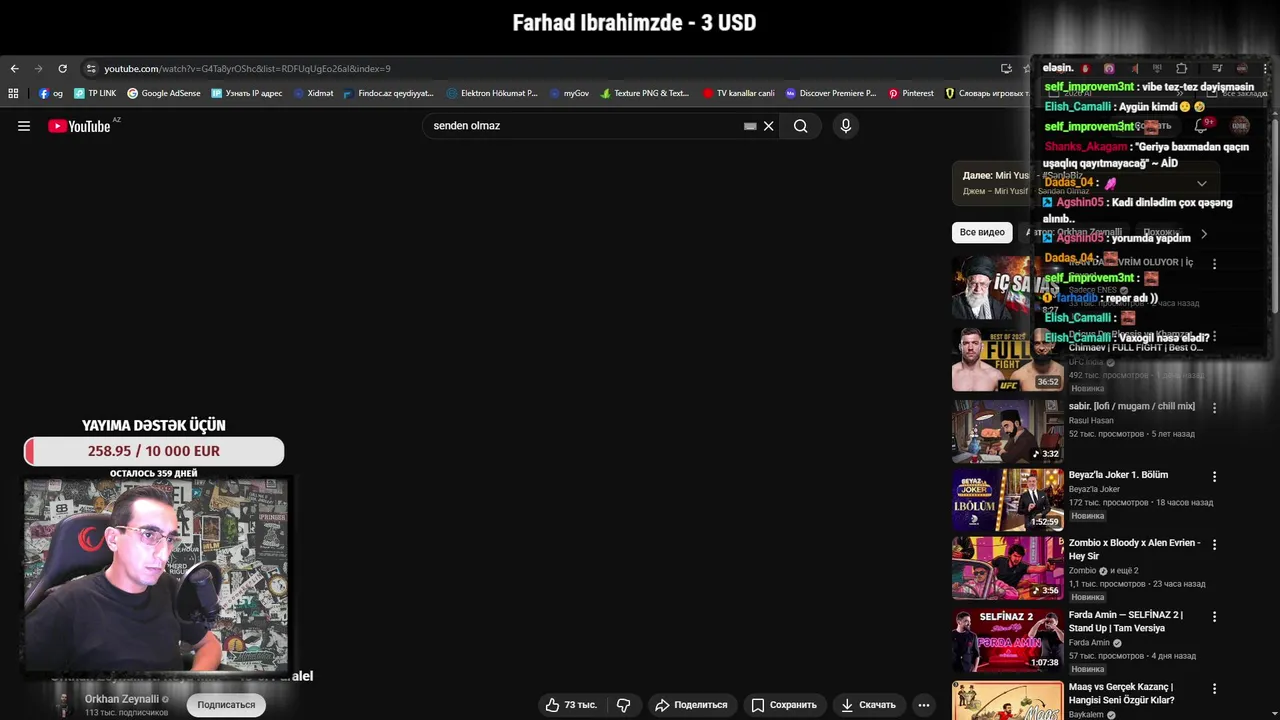Screen dimensions: 1280x720
Task: Open the Baykalem channel name
Action: [1087, 715]
